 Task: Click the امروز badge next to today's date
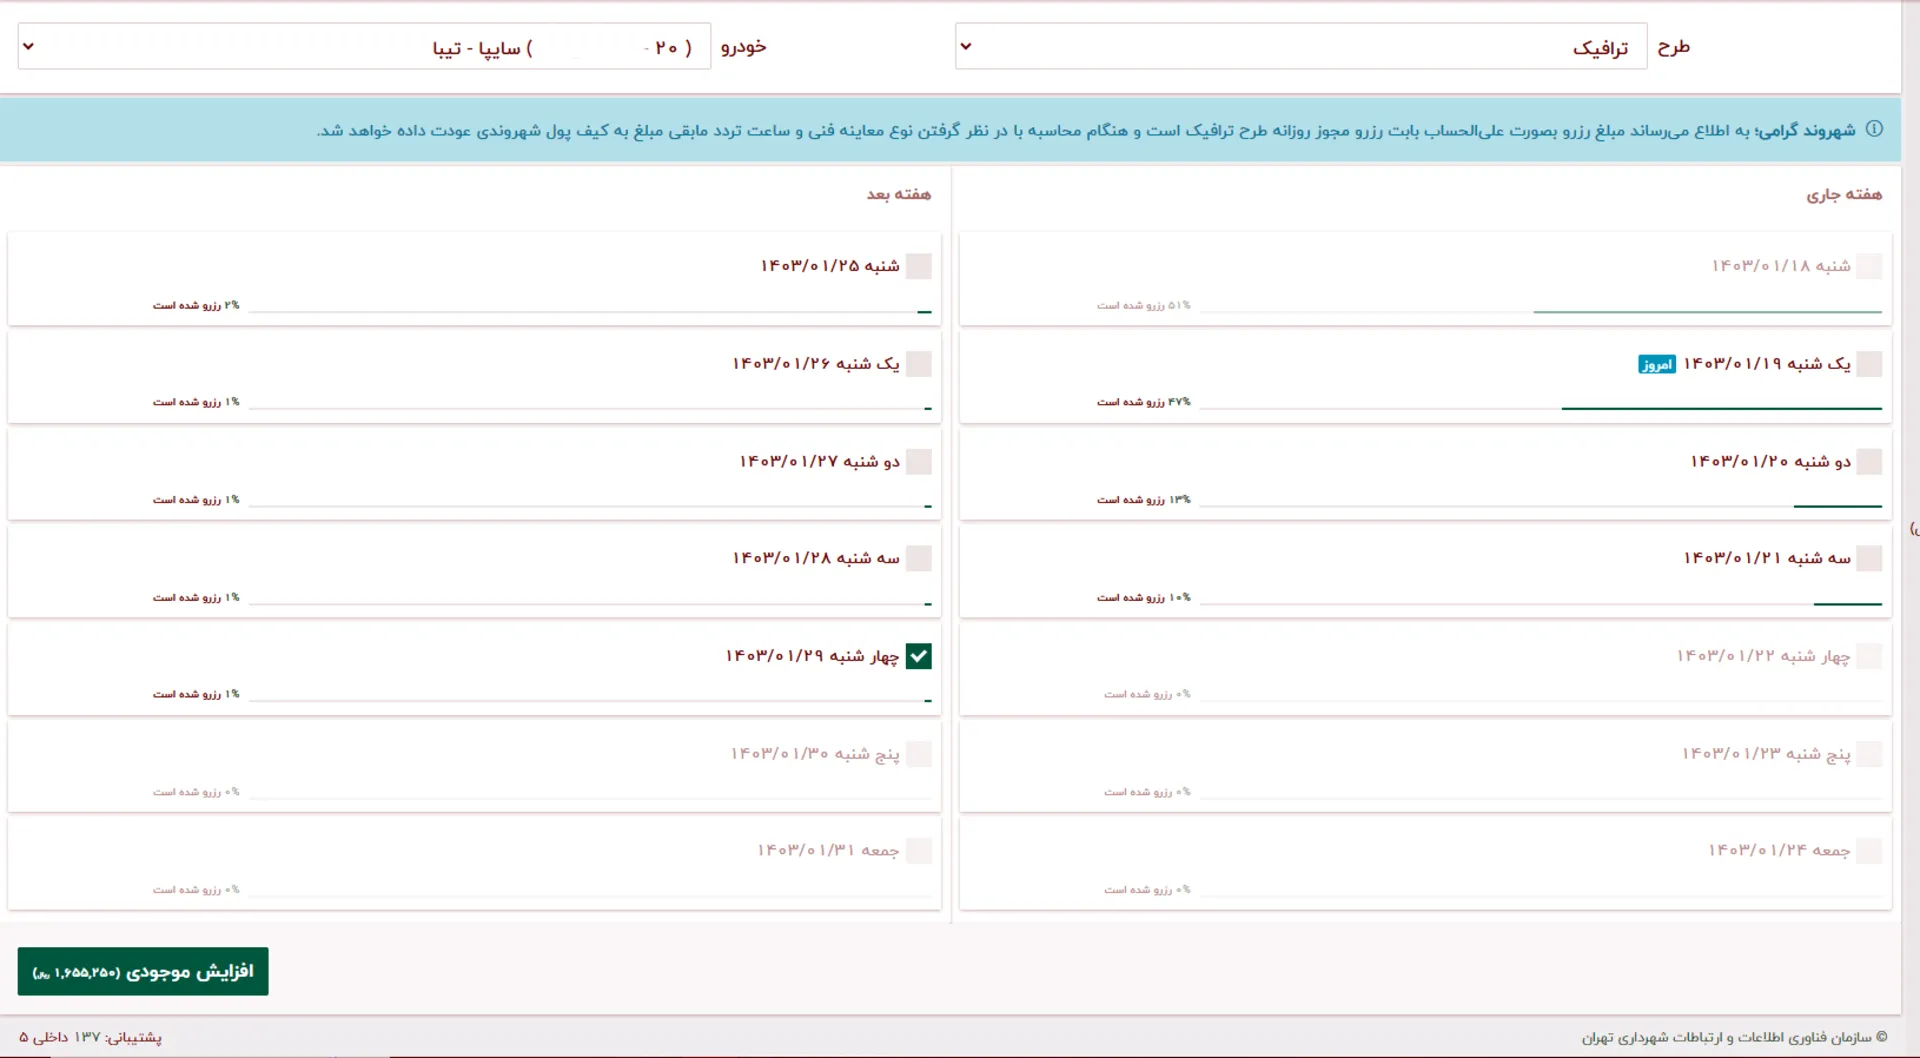pyautogui.click(x=1656, y=364)
